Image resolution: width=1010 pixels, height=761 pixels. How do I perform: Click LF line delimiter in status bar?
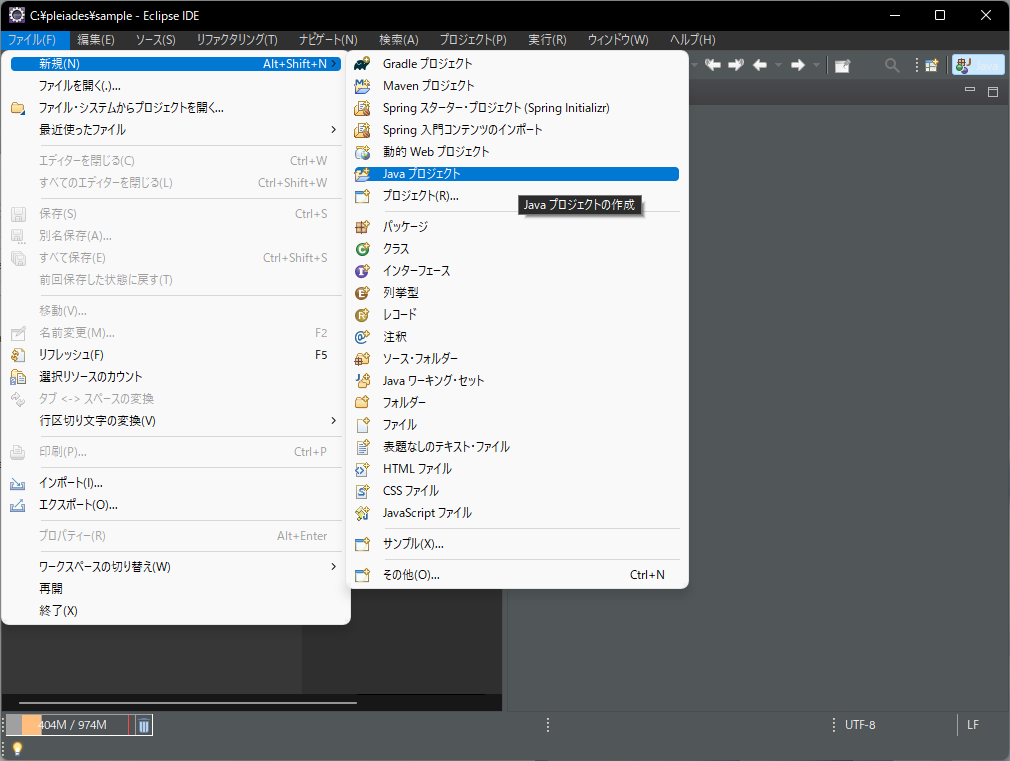pyautogui.click(x=973, y=725)
